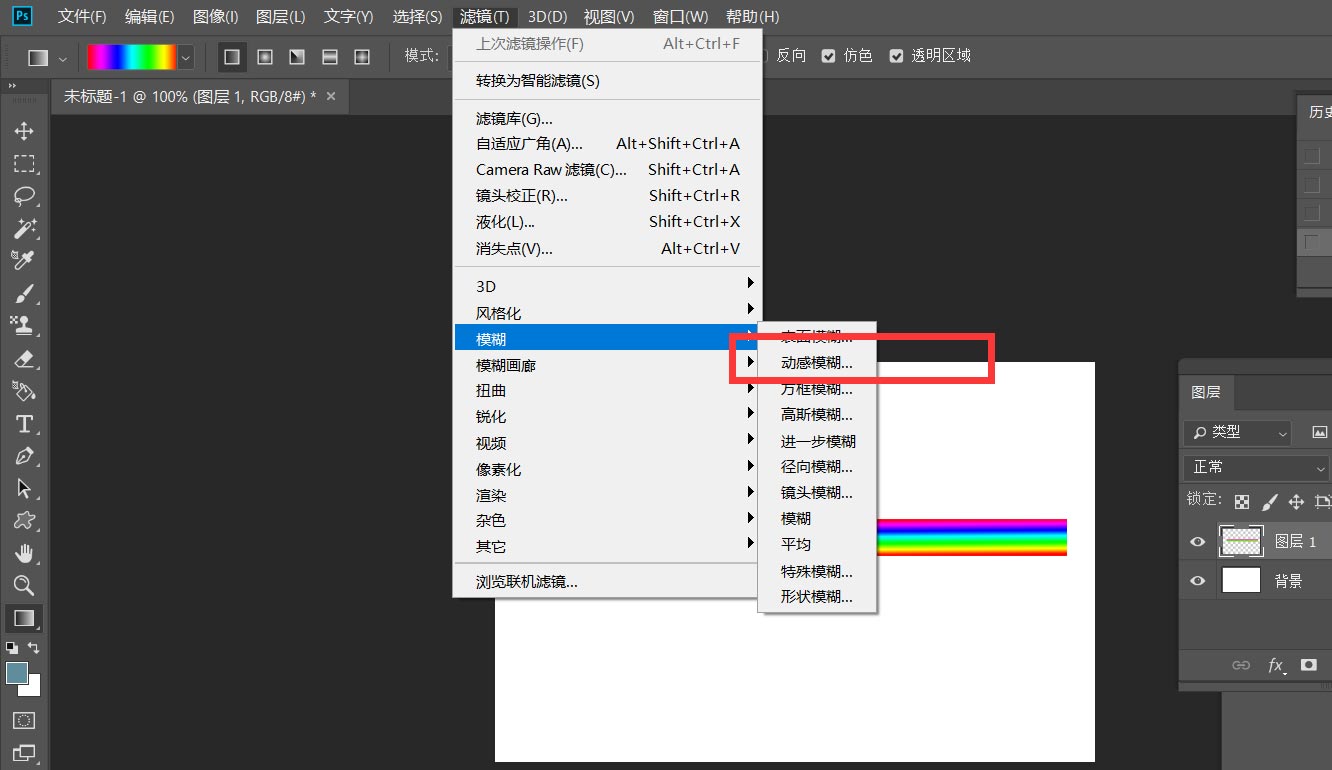
Task: Select the Zoom tool
Action: click(x=24, y=585)
